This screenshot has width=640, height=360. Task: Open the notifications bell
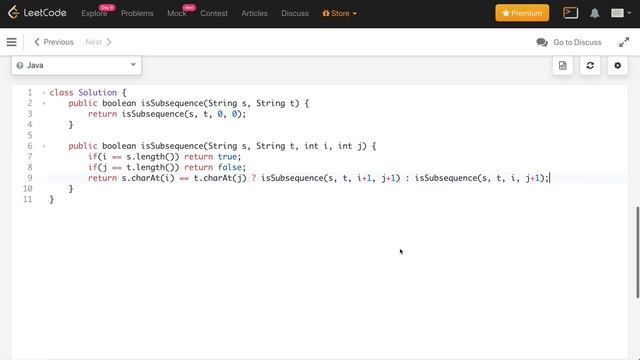click(x=595, y=13)
